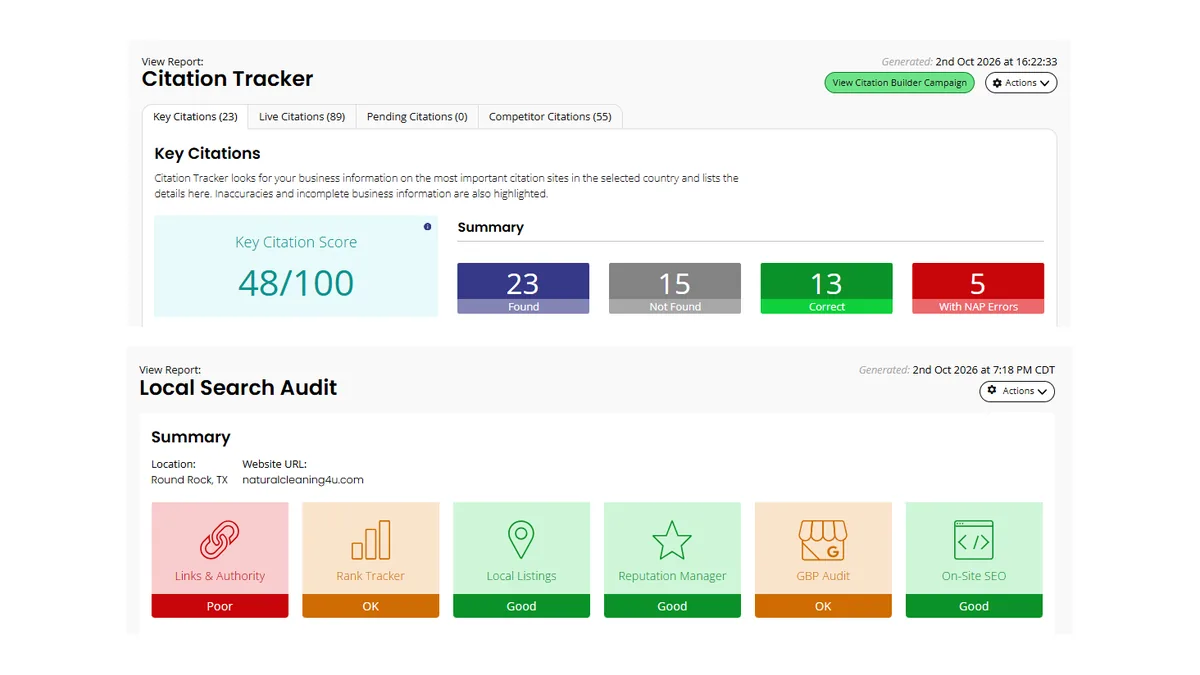Click the naturalcleaning4u.com website URL
The height and width of the screenshot is (675, 1200).
303,480
